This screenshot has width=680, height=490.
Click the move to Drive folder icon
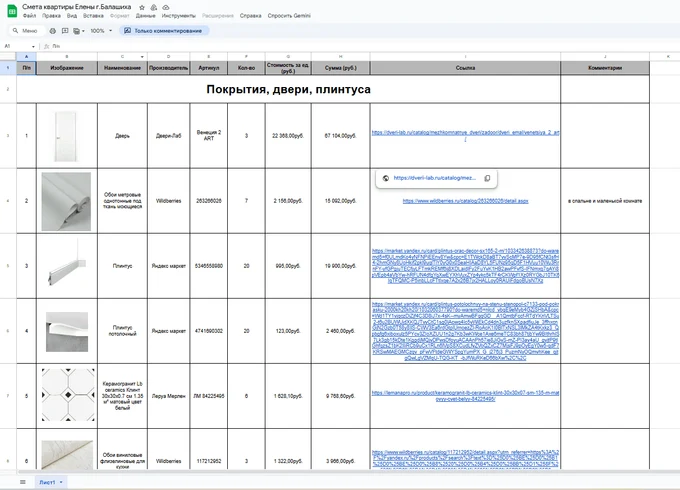tap(154, 7)
